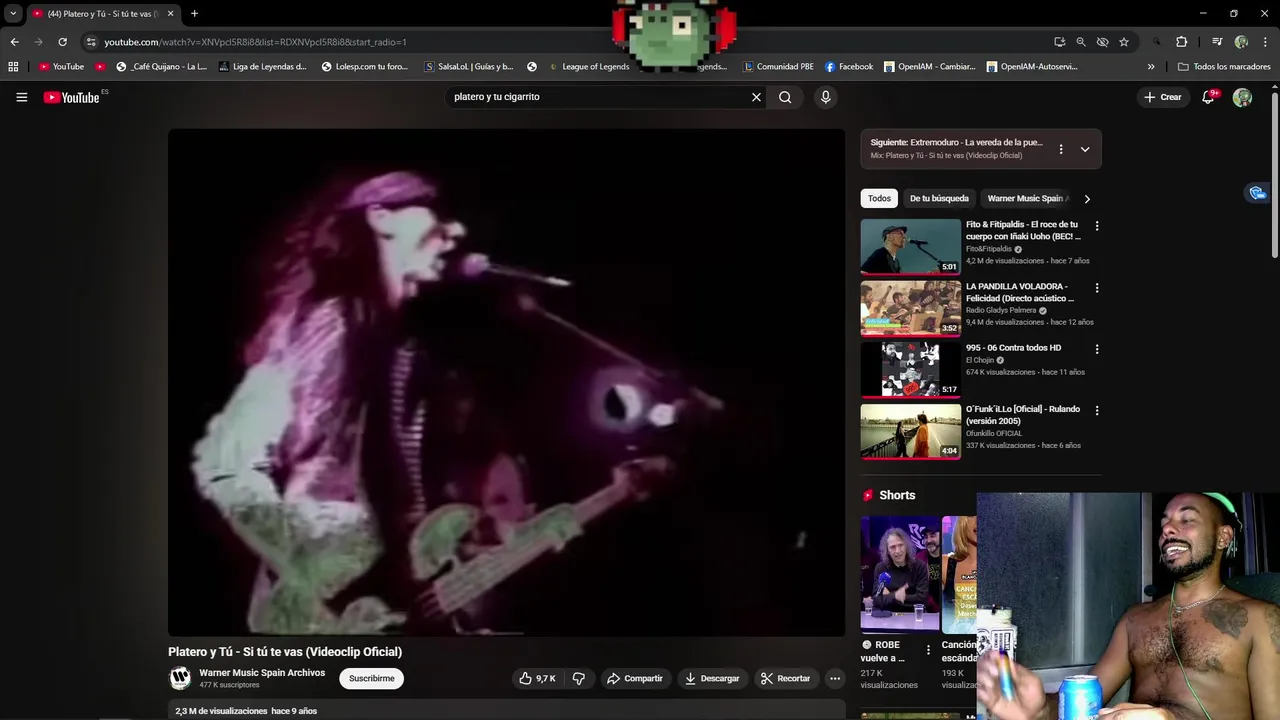Image resolution: width=1280 pixels, height=720 pixels.
Task: Start voice search with microphone
Action: pyautogui.click(x=825, y=97)
